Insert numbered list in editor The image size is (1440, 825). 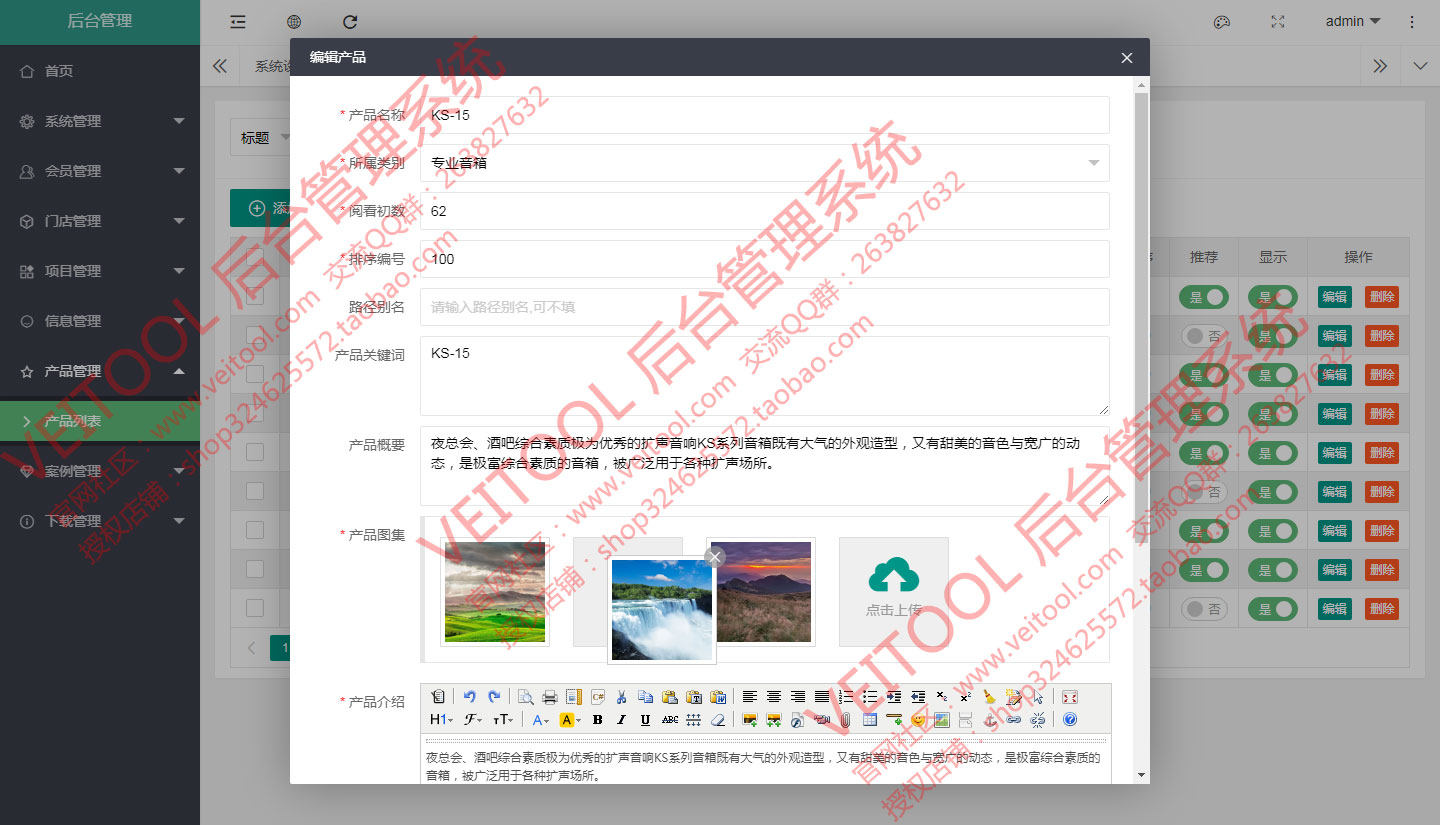tap(846, 697)
